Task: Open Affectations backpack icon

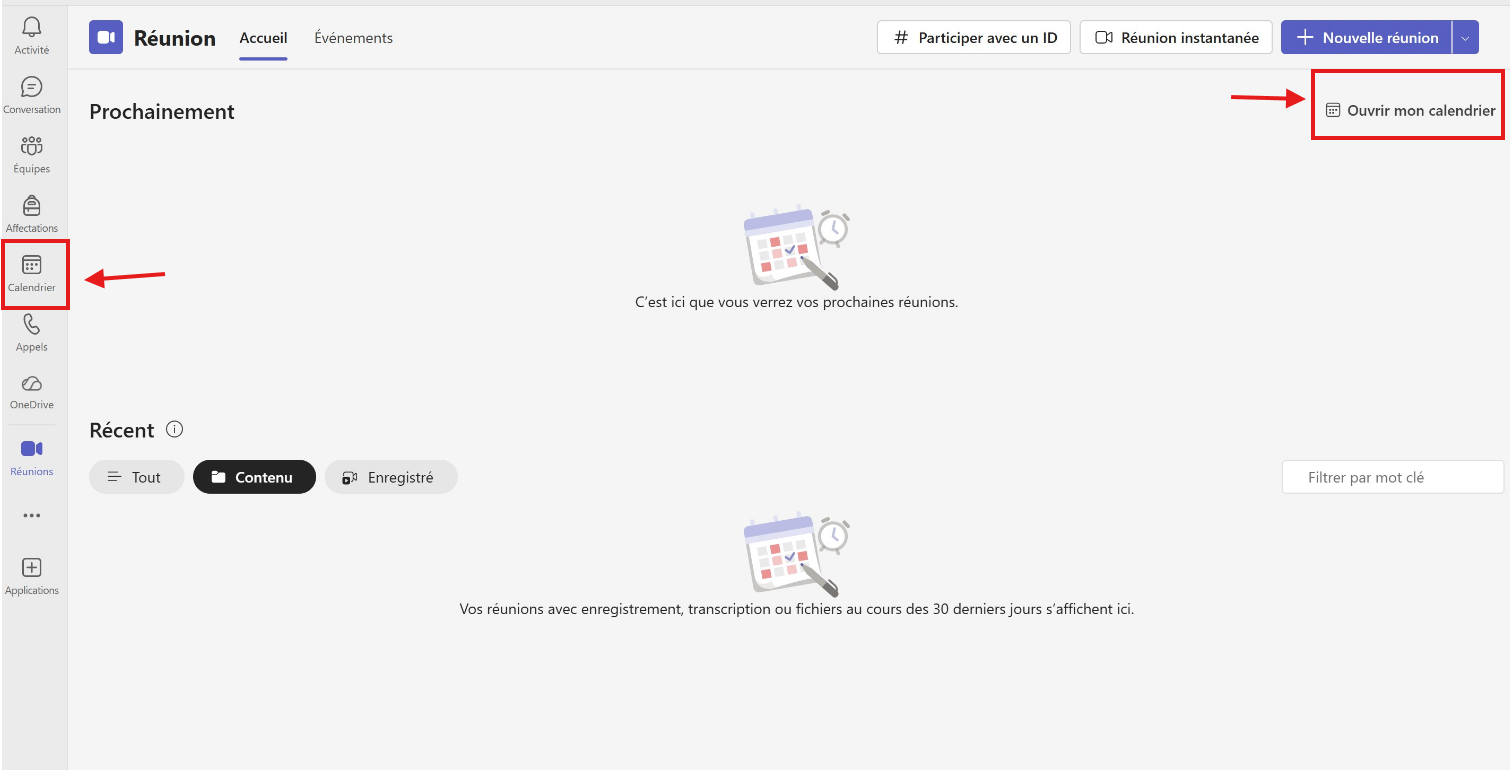Action: 32,213
